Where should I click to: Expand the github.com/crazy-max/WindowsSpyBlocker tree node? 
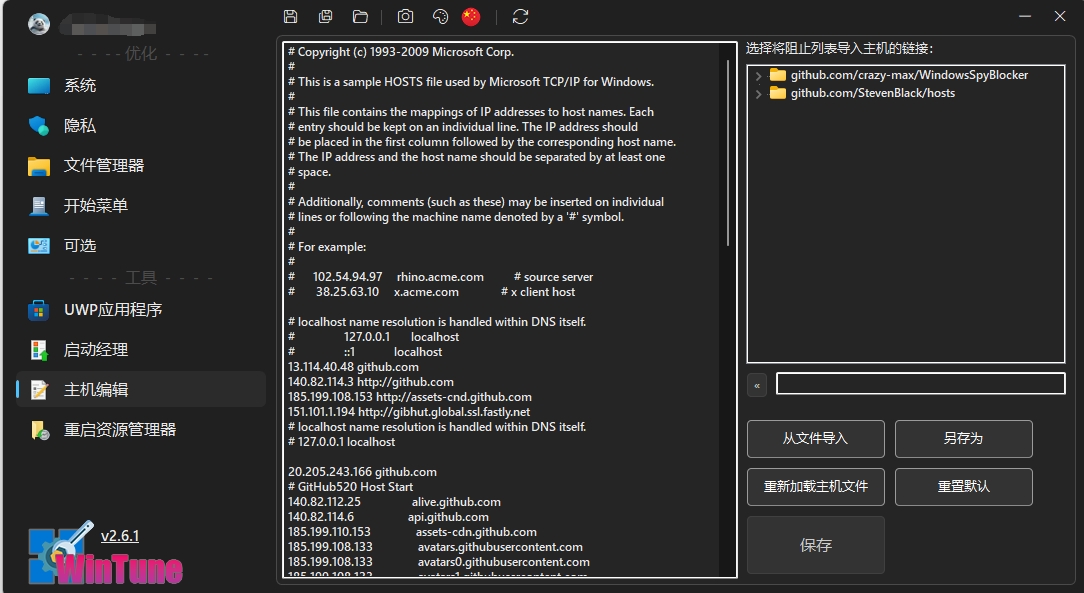point(759,76)
